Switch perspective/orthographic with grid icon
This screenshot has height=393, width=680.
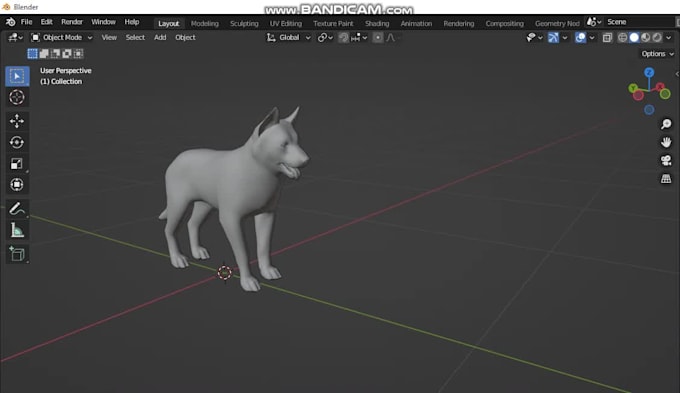666,179
